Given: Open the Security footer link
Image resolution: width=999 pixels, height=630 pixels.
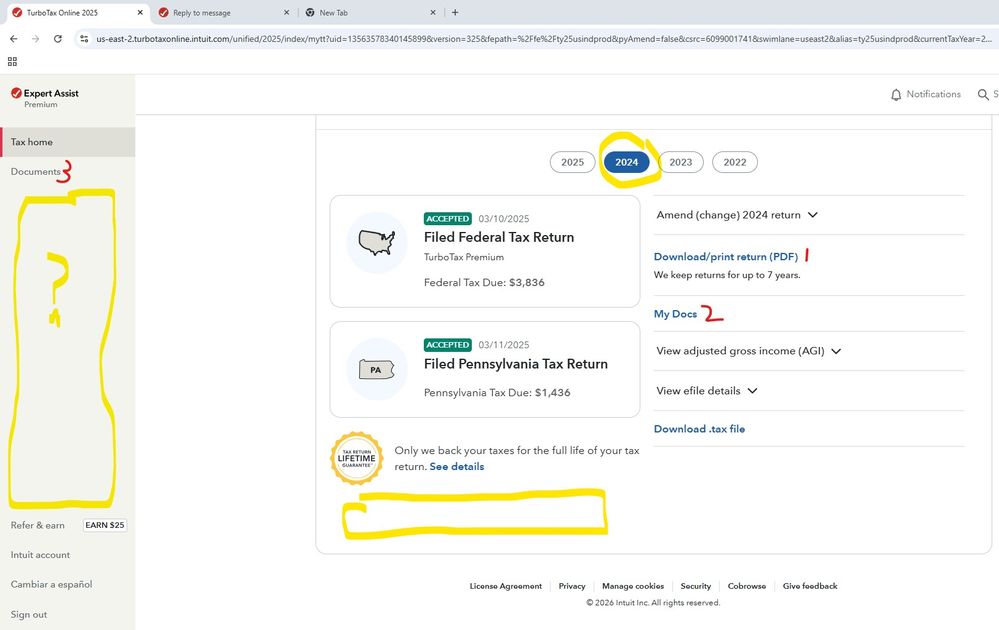Looking at the screenshot, I should click(696, 586).
